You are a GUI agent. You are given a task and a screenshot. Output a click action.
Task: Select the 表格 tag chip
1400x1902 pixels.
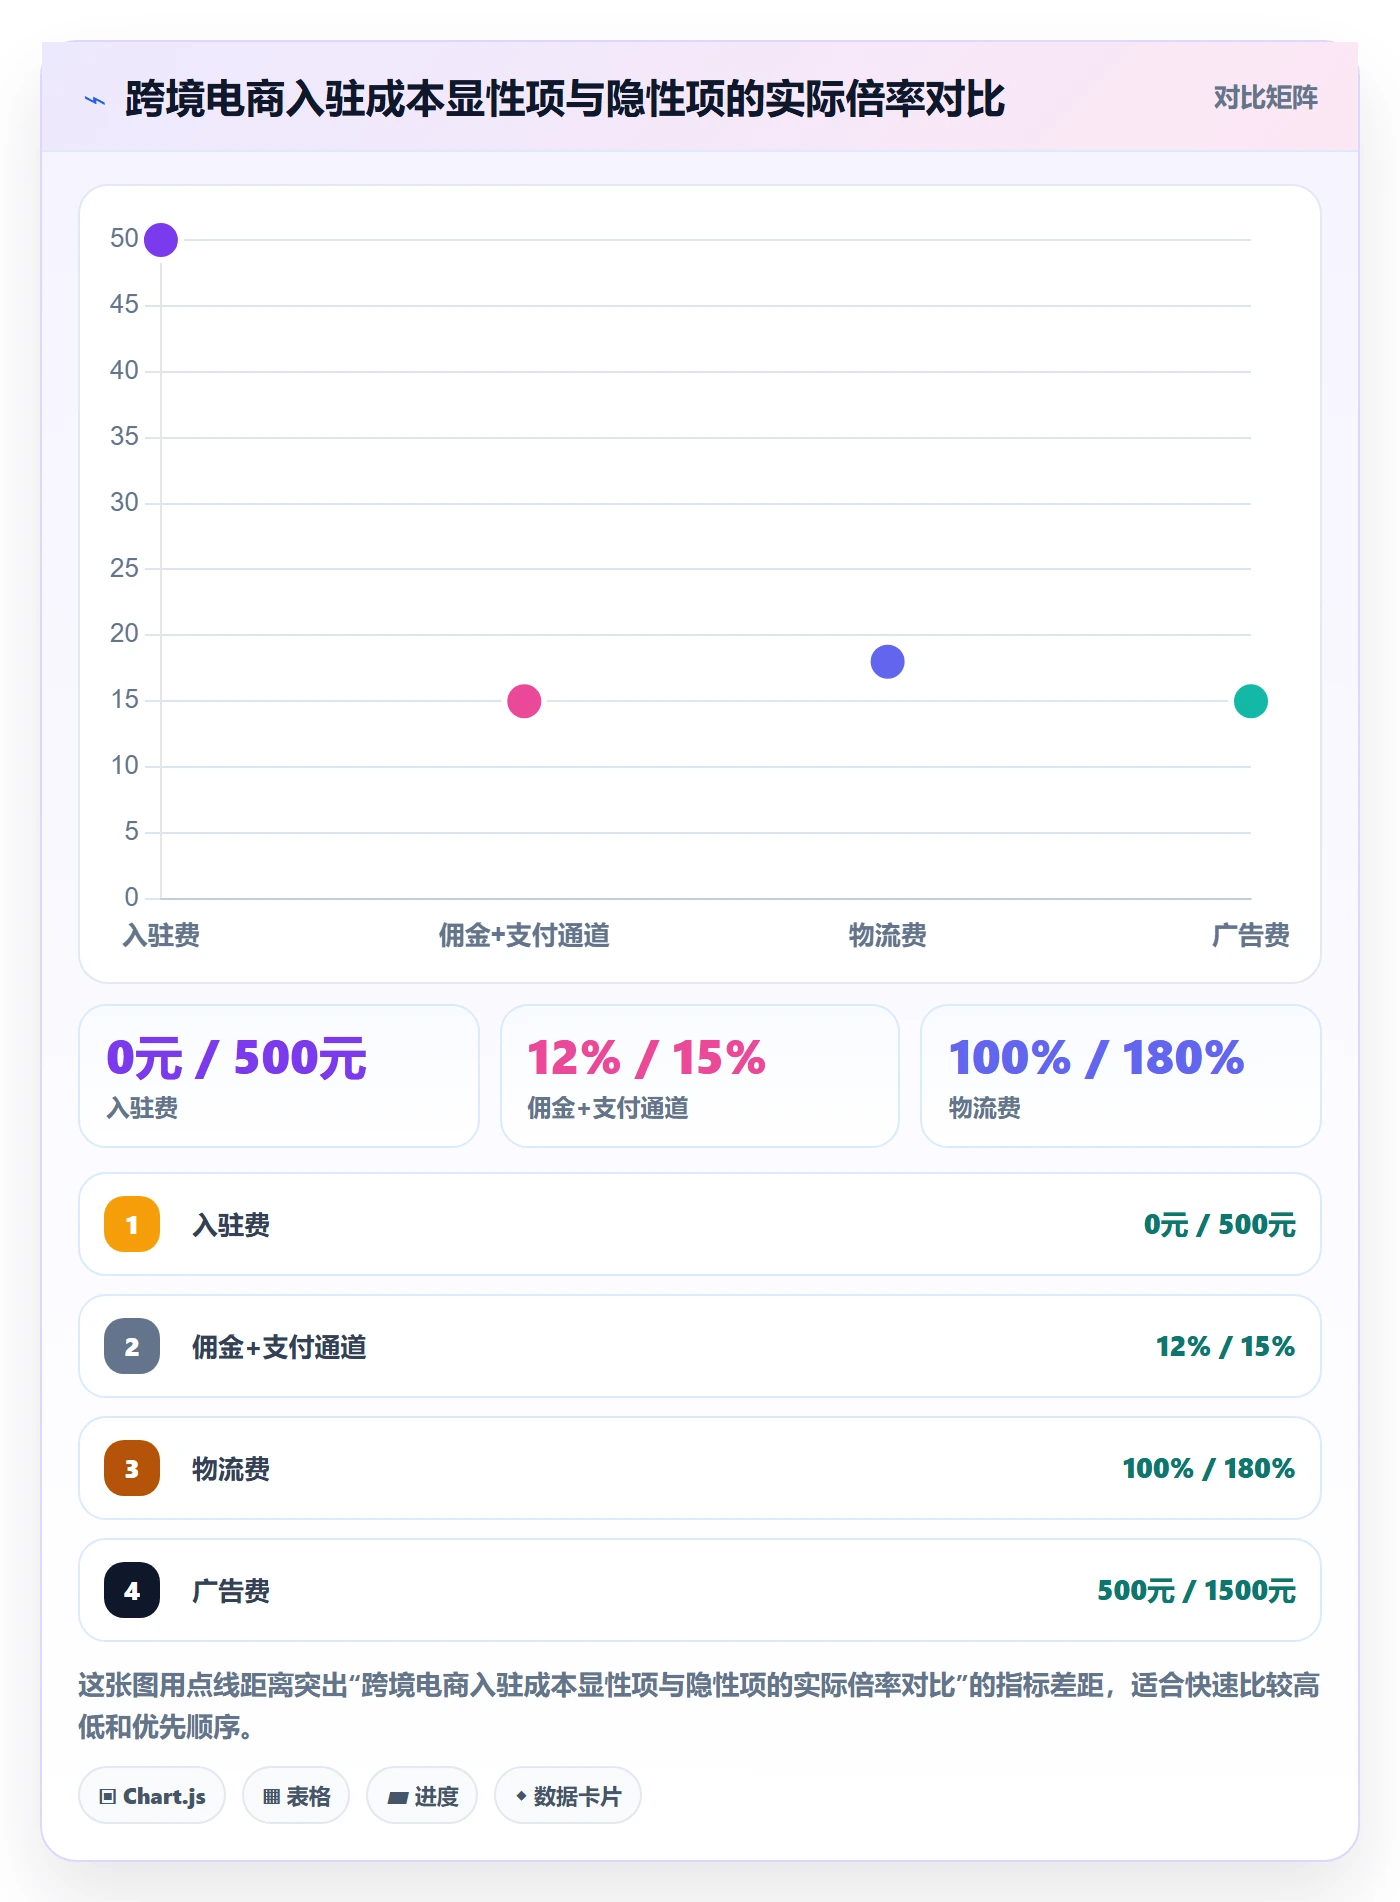pos(296,1796)
